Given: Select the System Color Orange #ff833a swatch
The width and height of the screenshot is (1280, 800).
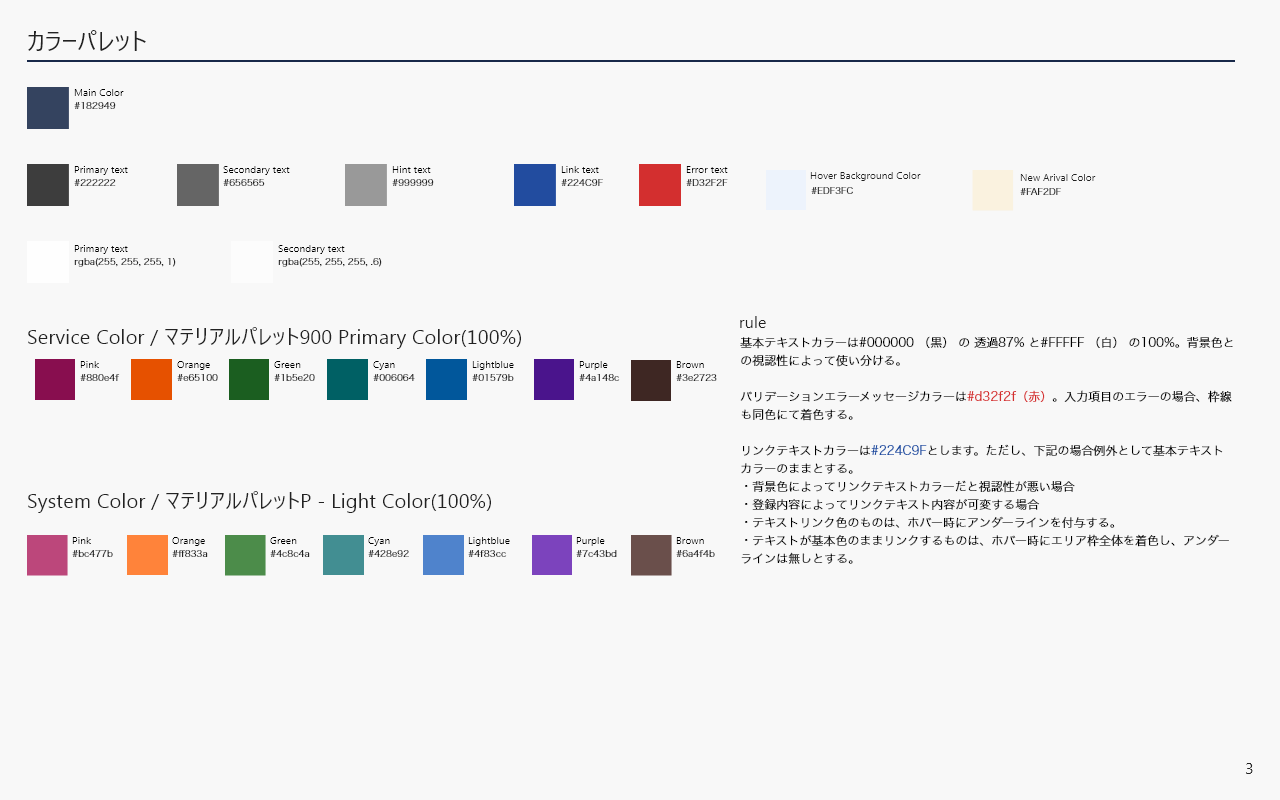Looking at the screenshot, I should [x=147, y=555].
